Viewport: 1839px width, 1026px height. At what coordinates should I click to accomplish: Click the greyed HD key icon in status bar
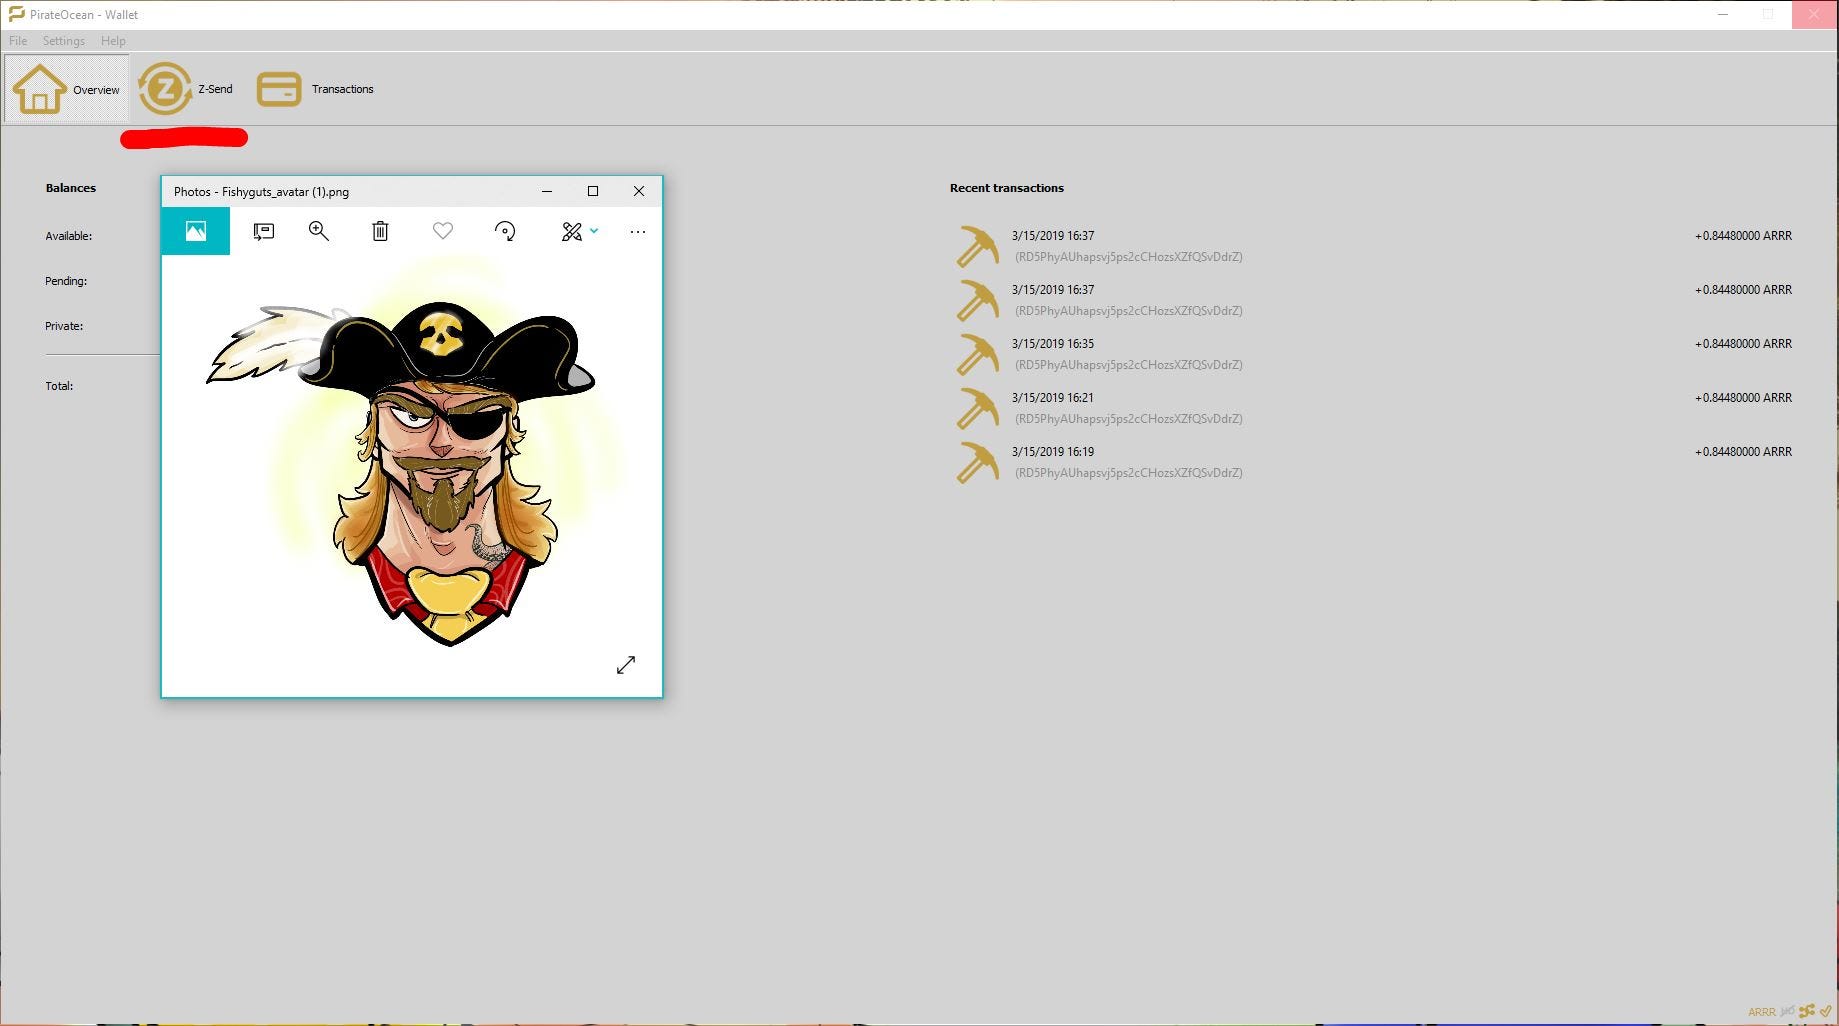(1788, 1011)
